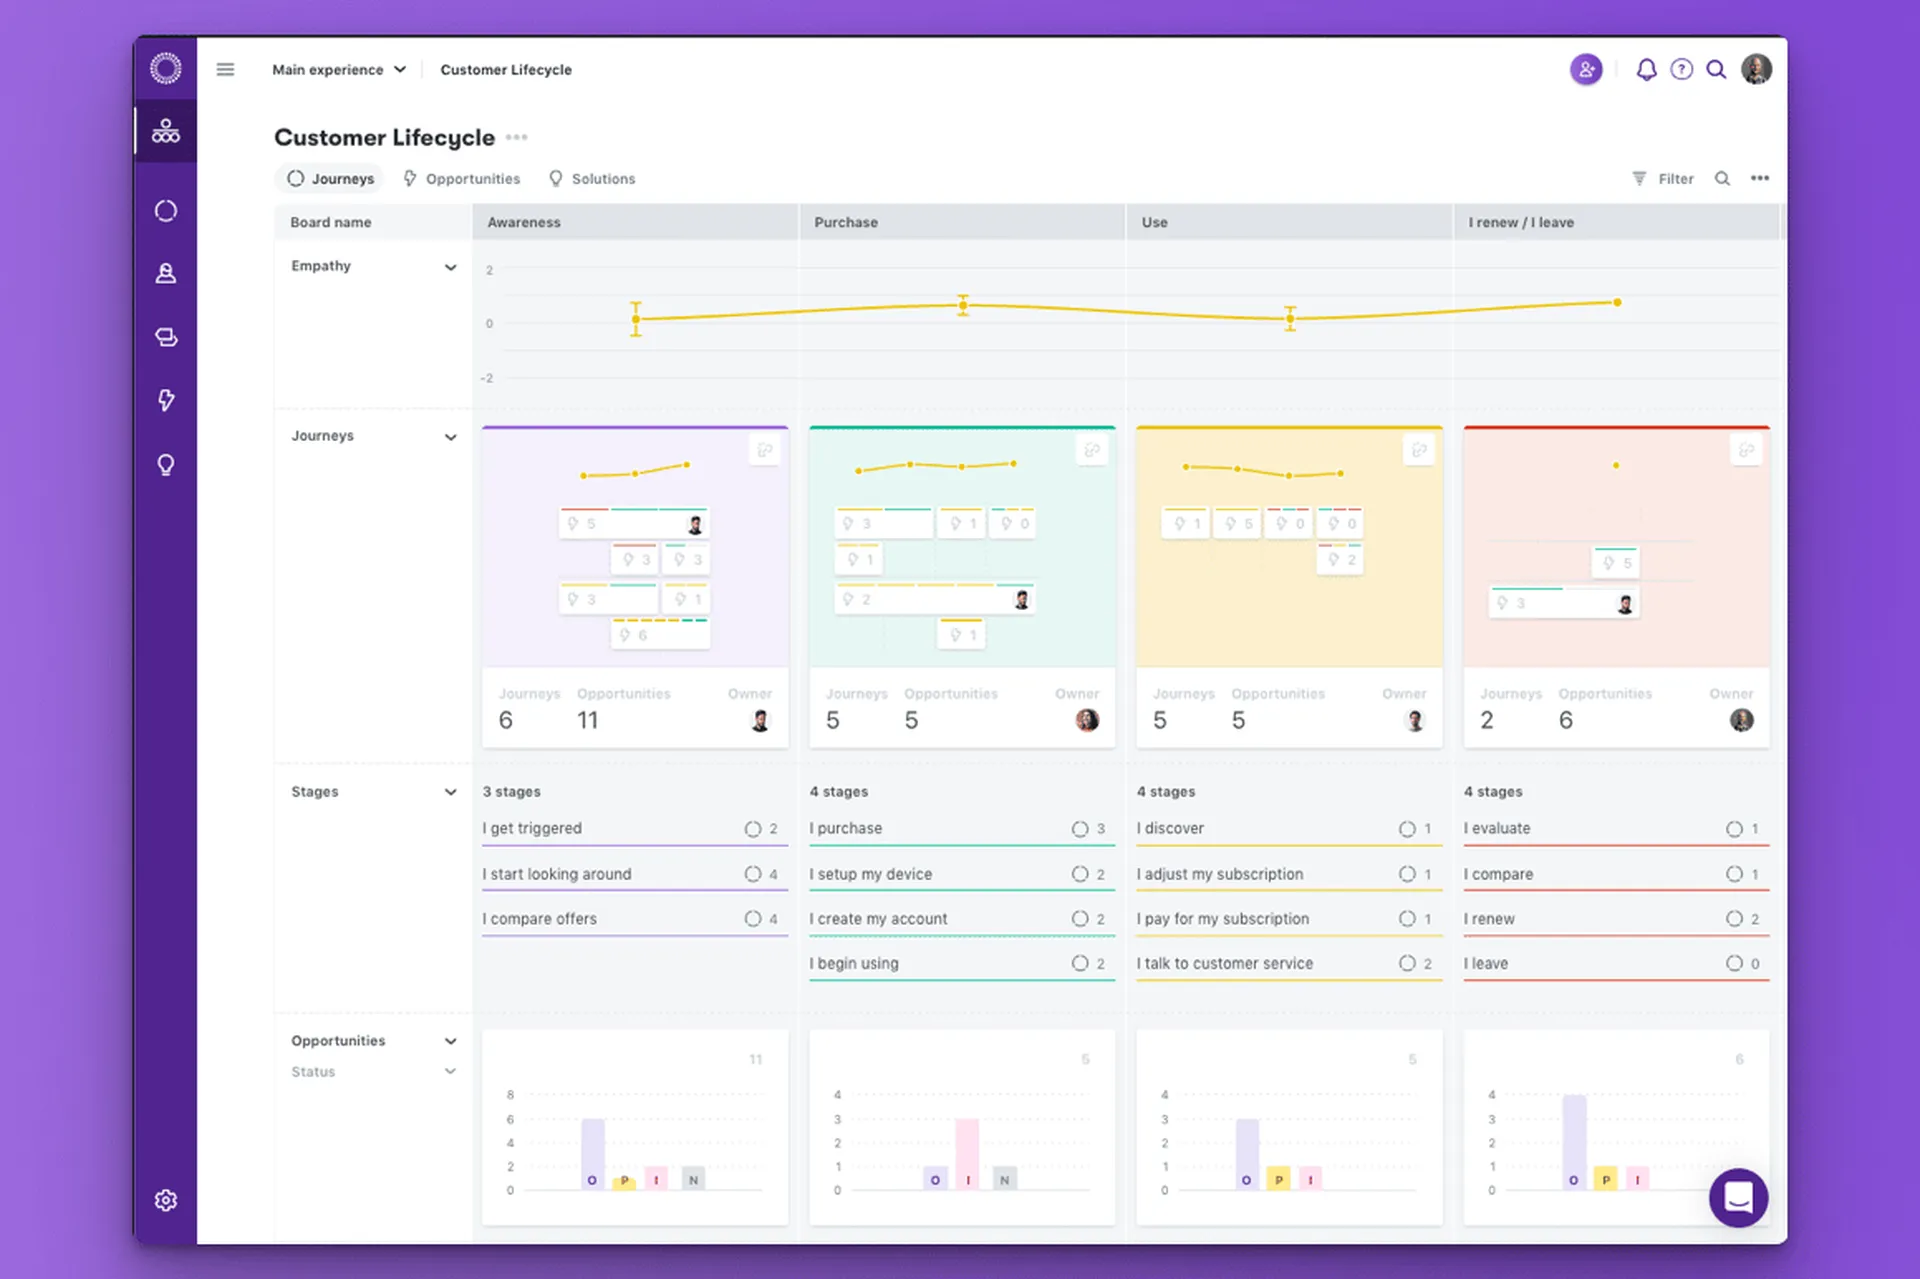Collapse the Empathy row

[450, 267]
